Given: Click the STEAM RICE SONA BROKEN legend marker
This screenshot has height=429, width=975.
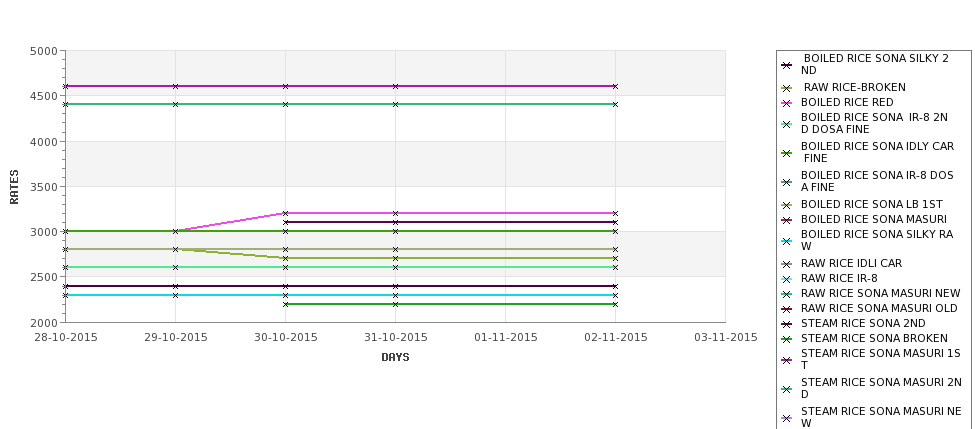Looking at the screenshot, I should pos(786,339).
